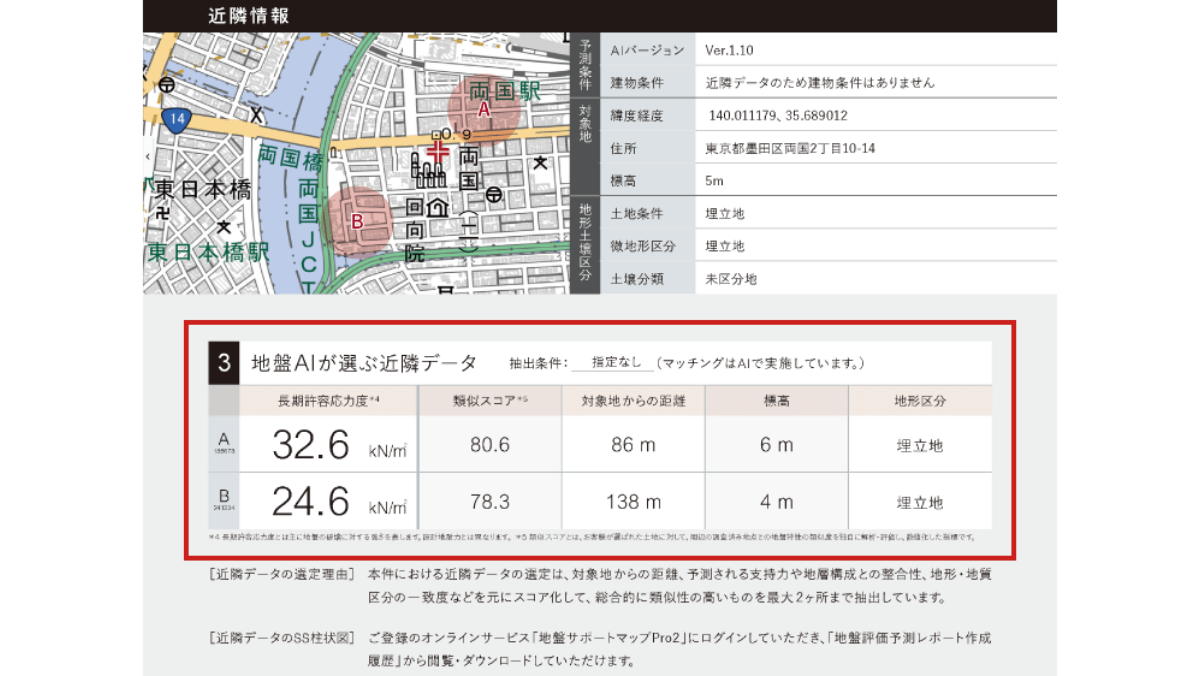The width and height of the screenshot is (1200, 676).
Task: Click the red hospital cross symbol
Action: click(x=438, y=152)
